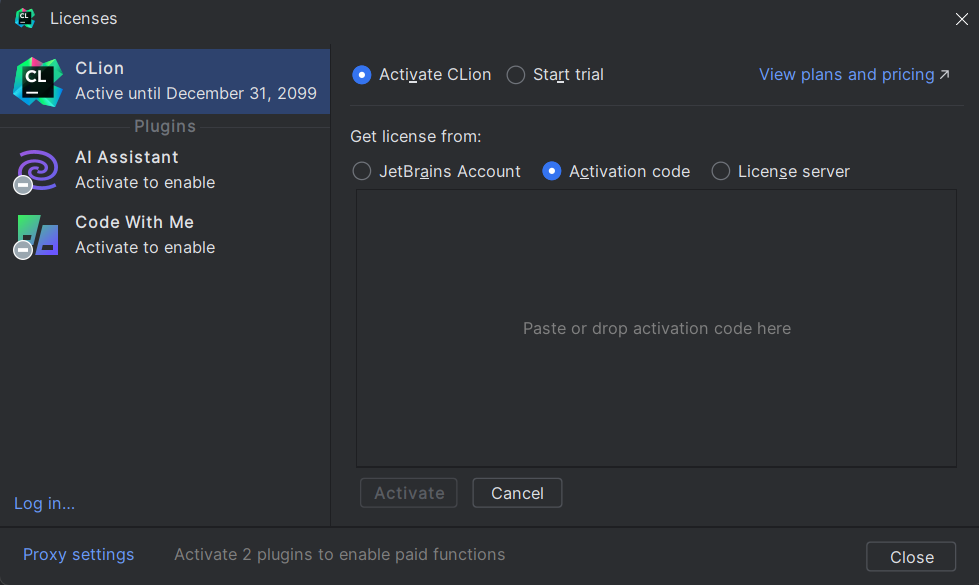Viewport: 979px width, 585px height.
Task: Click the CLion product logo icon
Action: (37, 82)
